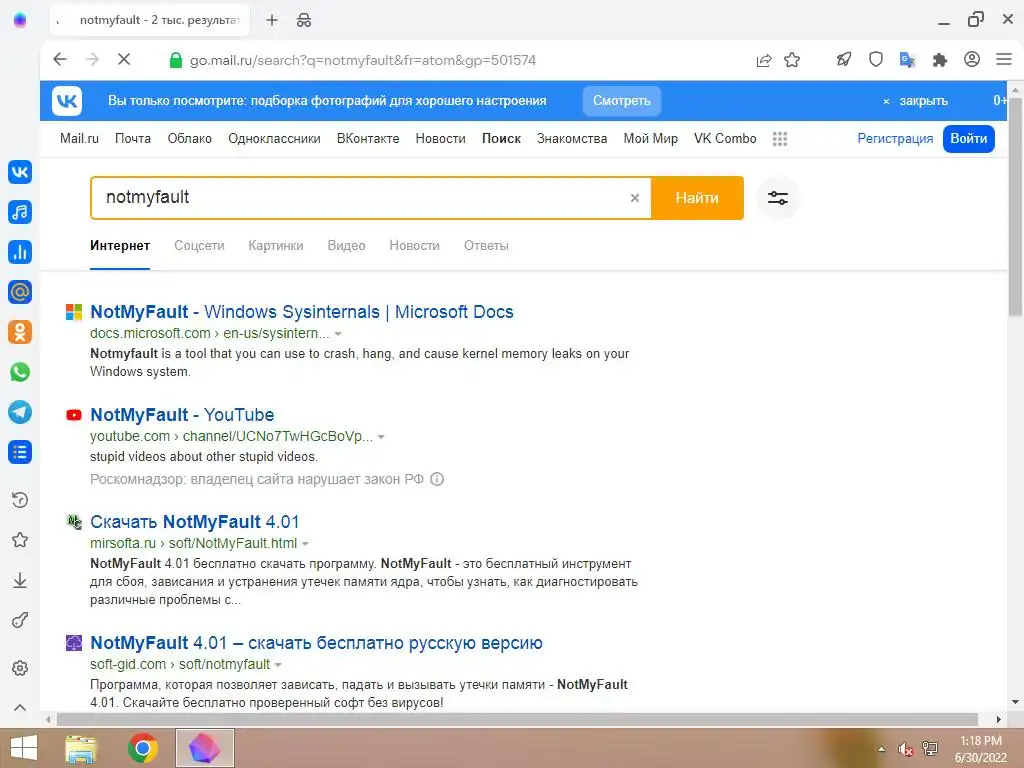The height and width of the screenshot is (768, 1024).
Task: Open Одноклассники in portal menu
Action: click(x=274, y=138)
